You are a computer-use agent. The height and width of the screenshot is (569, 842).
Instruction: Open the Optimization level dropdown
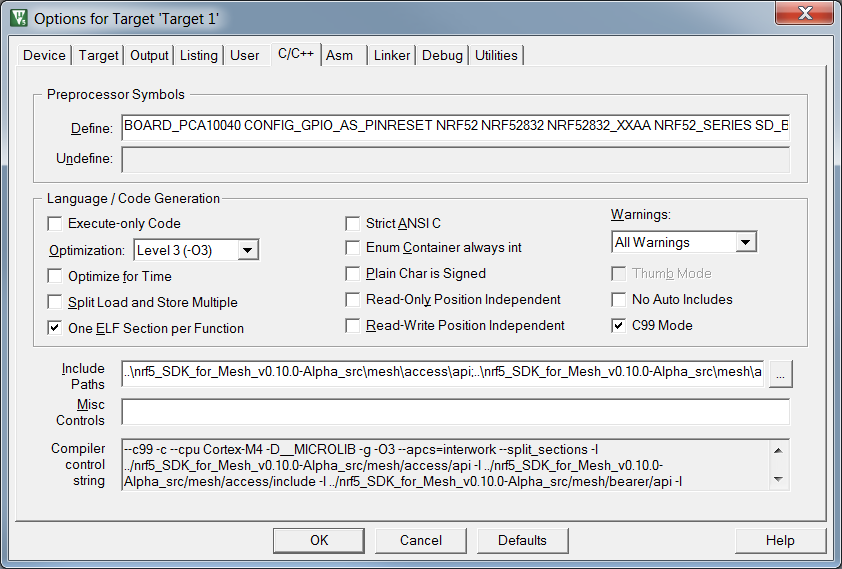pyautogui.click(x=248, y=250)
